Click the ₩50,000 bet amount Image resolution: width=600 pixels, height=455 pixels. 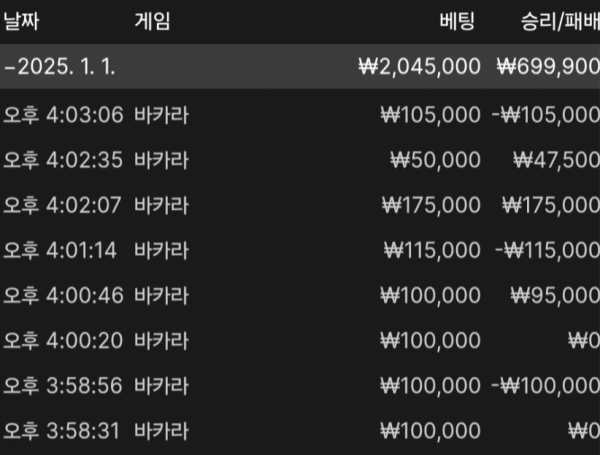pos(435,160)
